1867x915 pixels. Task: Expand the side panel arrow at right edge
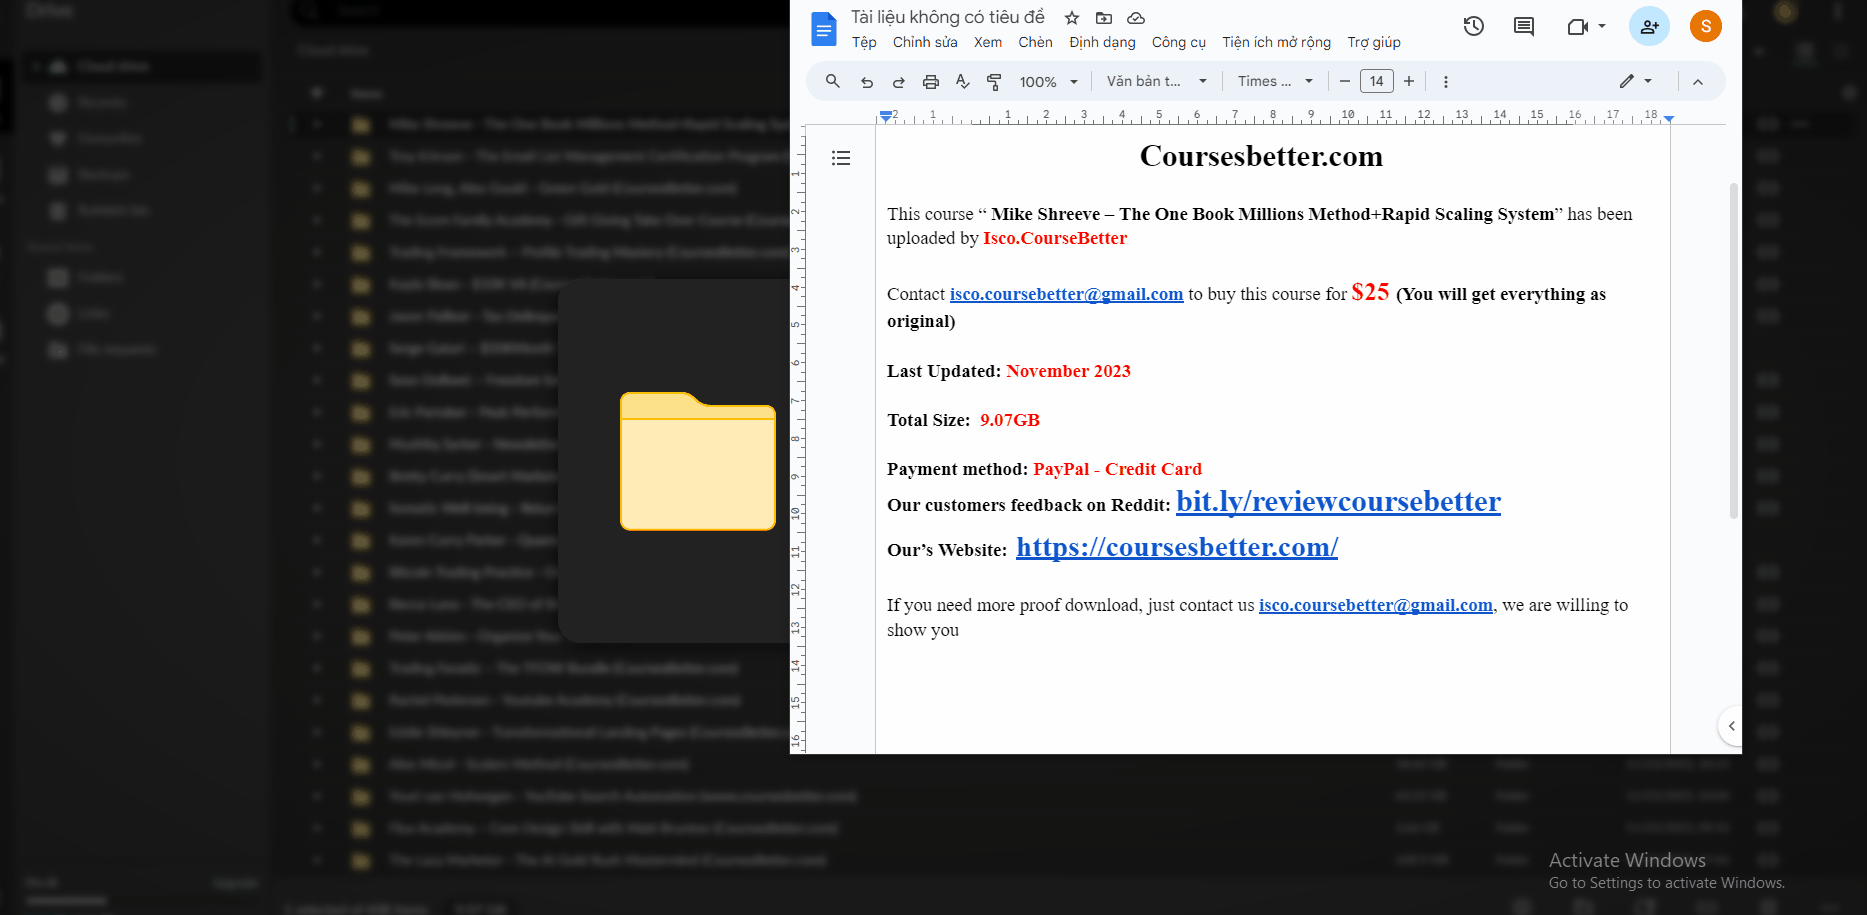click(x=1731, y=726)
